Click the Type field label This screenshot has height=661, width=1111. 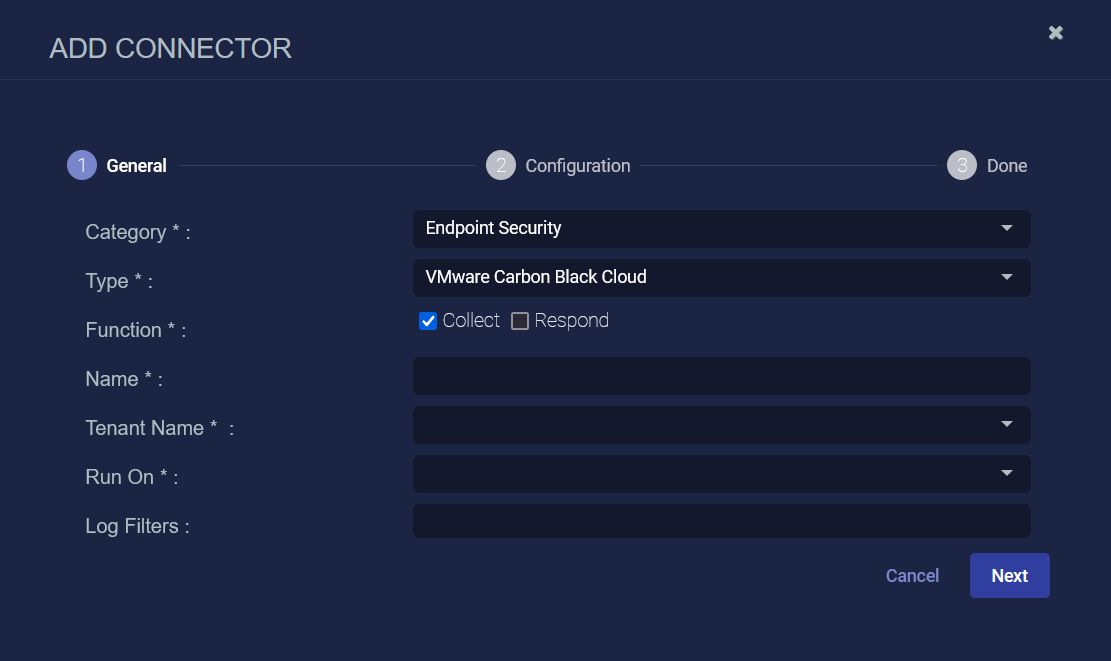tap(119, 281)
